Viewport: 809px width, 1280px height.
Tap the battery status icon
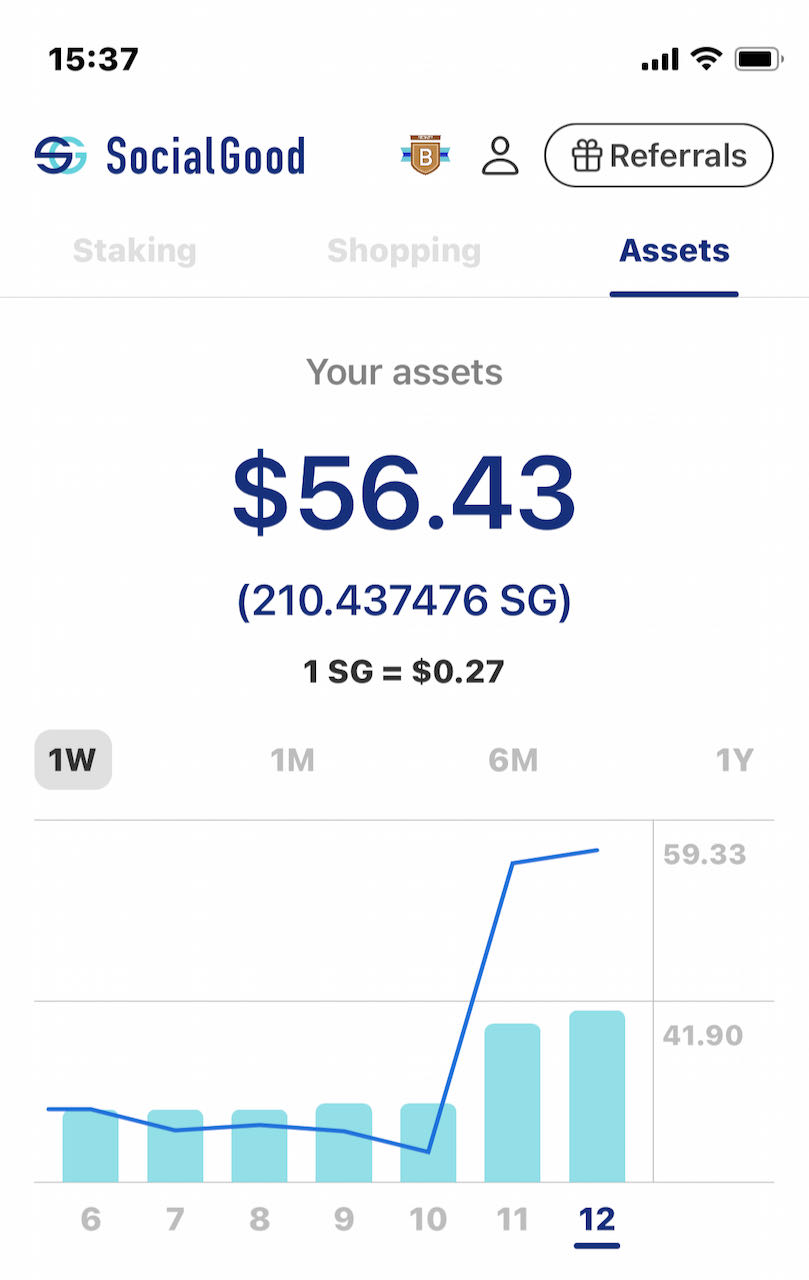[x=759, y=60]
